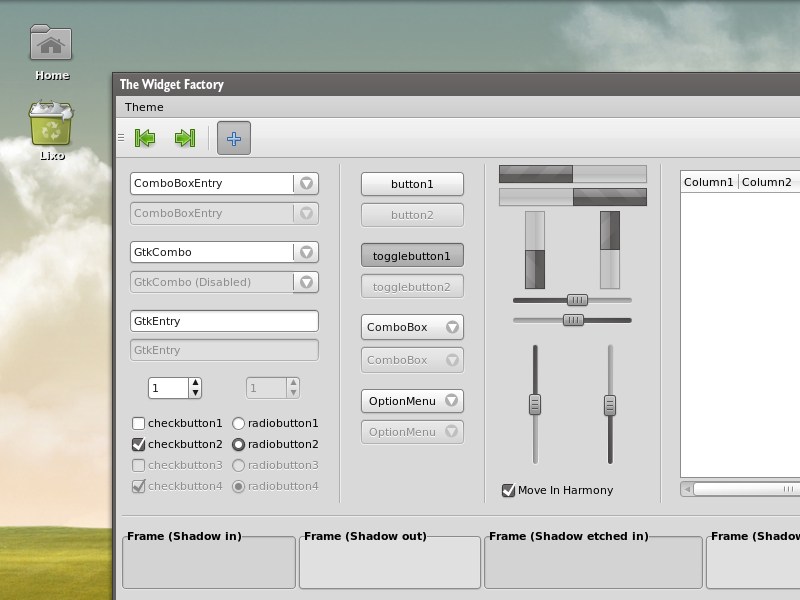The width and height of the screenshot is (800, 600).
Task: Toggle togglebutton1 off
Action: [x=412, y=256]
